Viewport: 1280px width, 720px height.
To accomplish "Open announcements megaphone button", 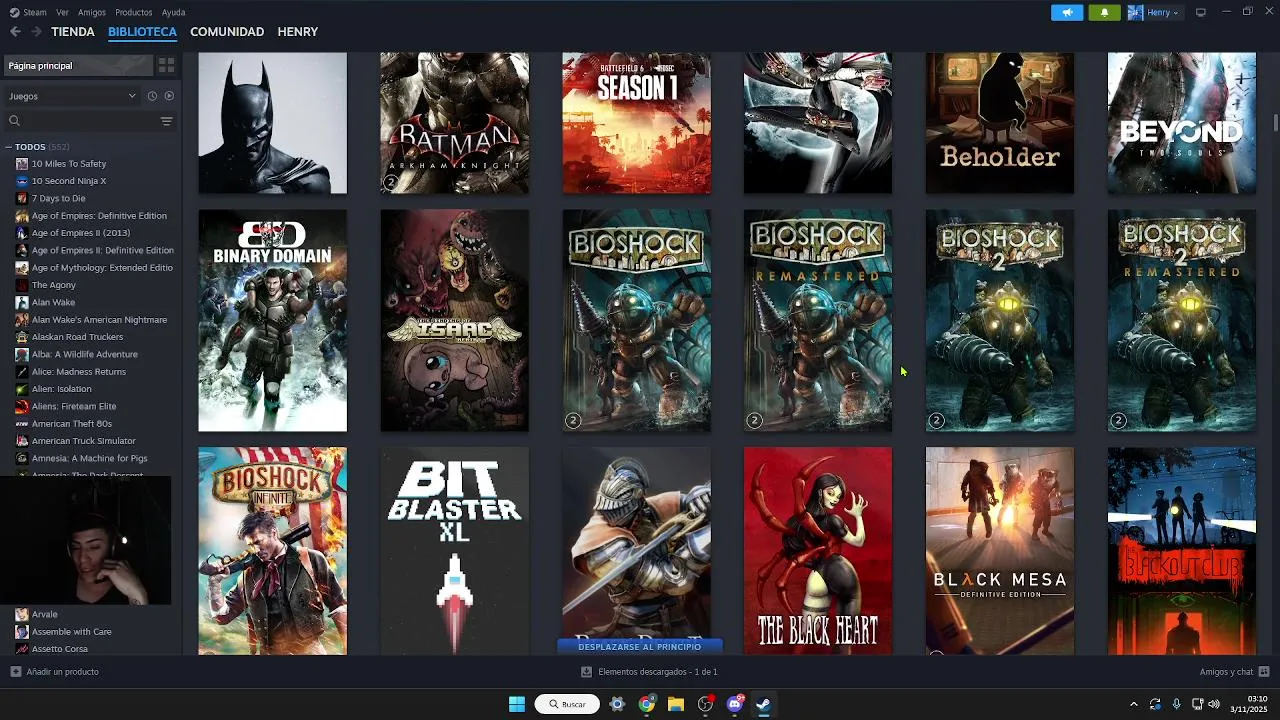I will tap(1067, 12).
